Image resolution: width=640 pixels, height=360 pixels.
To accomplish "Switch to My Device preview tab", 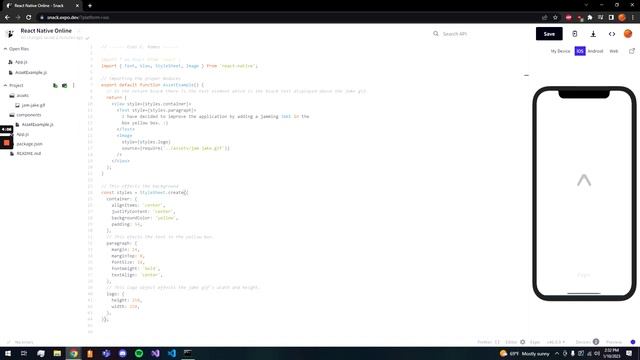I will (x=560, y=51).
